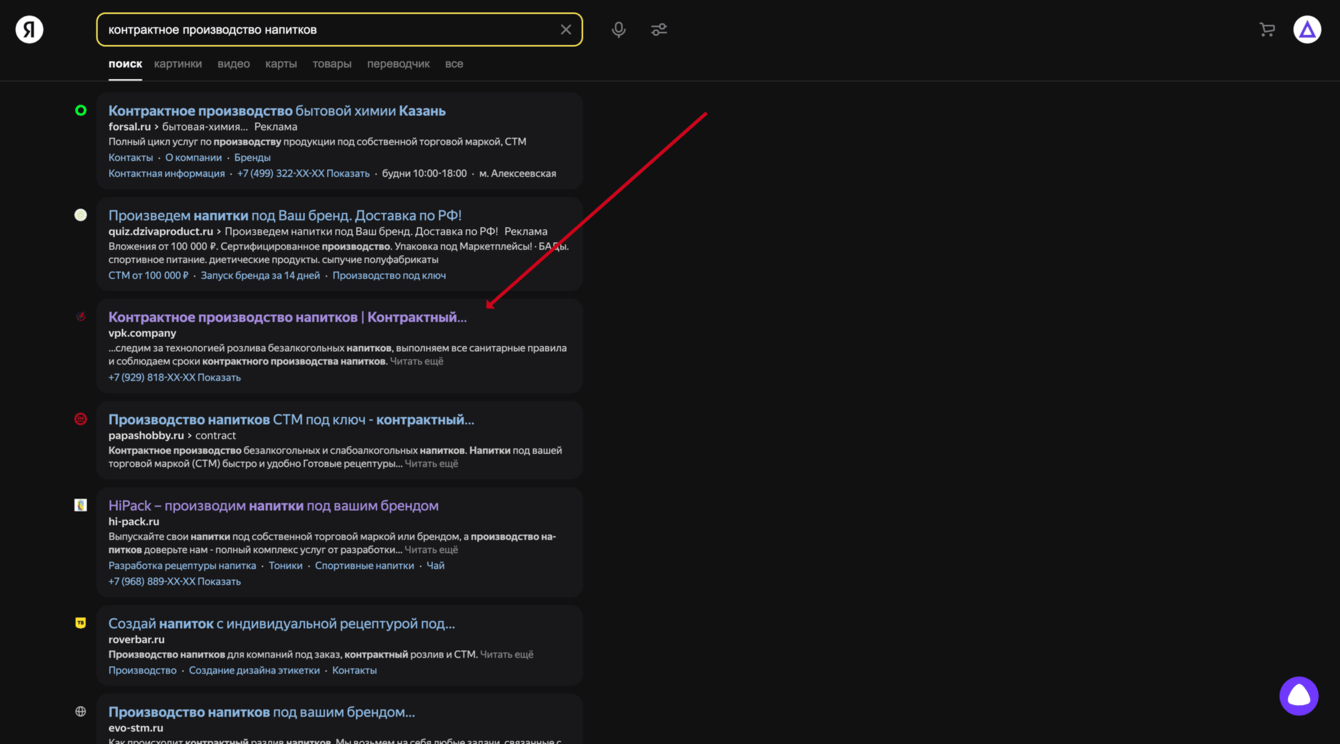Open the shopping cart icon
The image size is (1340, 744).
[x=1267, y=30]
